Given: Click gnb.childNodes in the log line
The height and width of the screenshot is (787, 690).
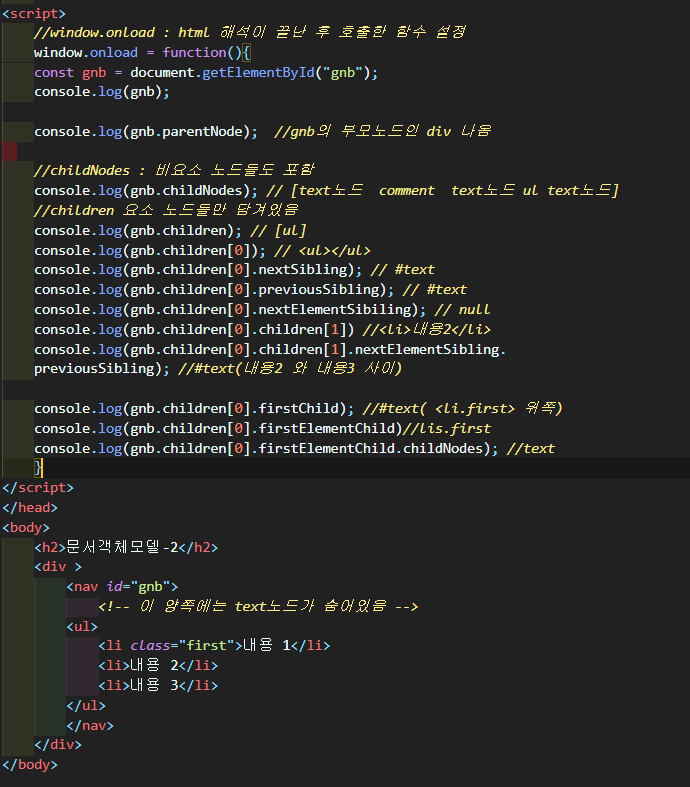Looking at the screenshot, I should pyautogui.click(x=186, y=191).
